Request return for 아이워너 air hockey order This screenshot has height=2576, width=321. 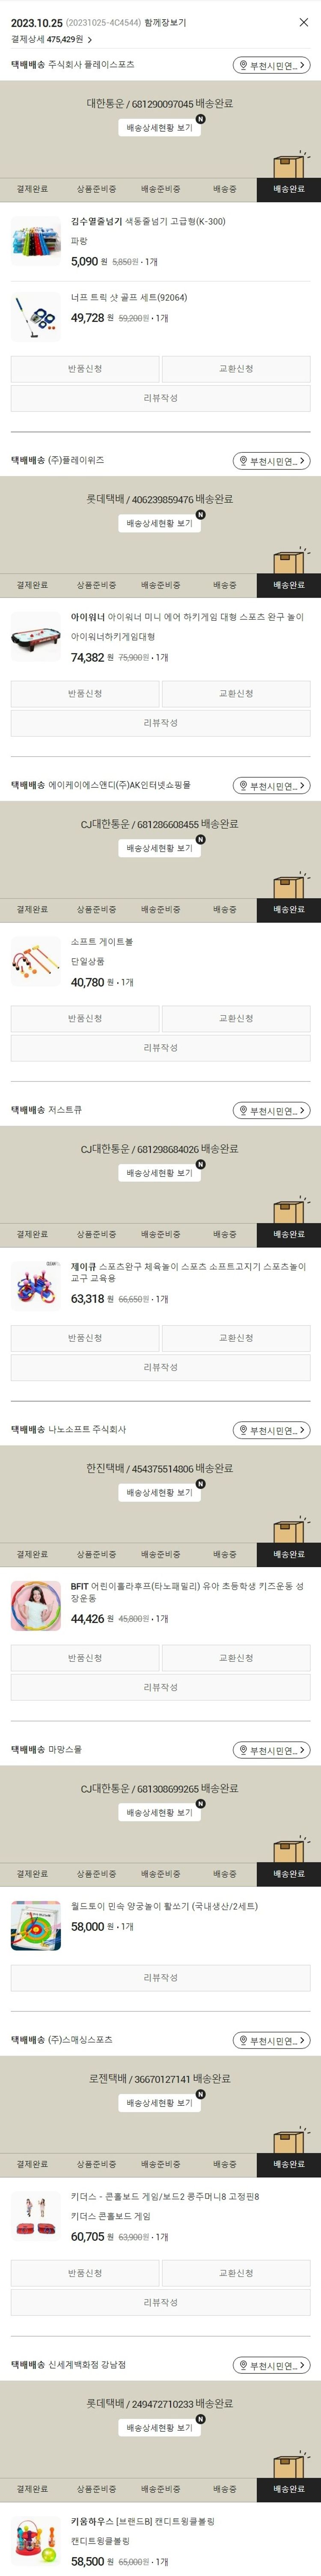[85, 693]
